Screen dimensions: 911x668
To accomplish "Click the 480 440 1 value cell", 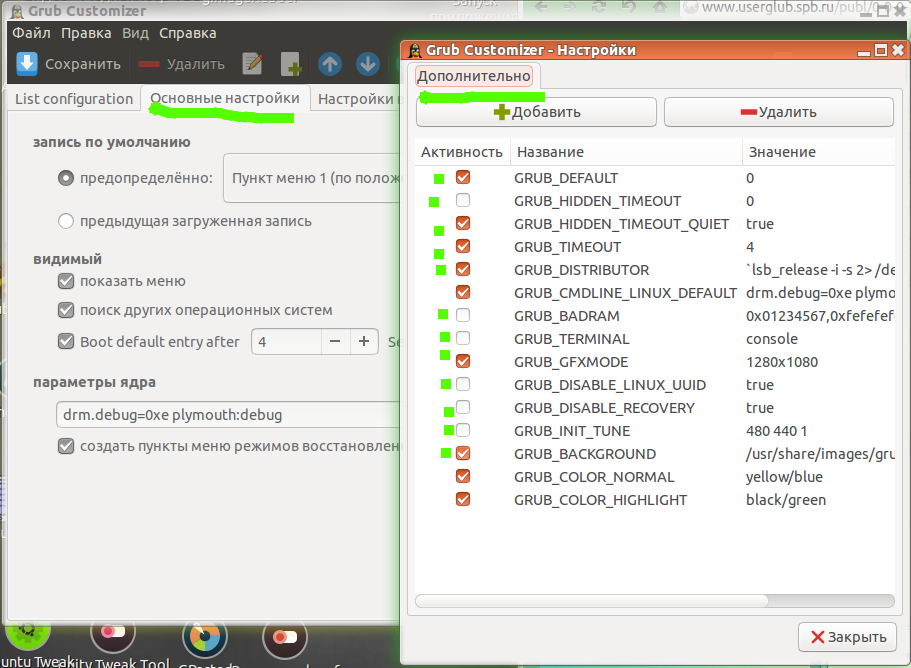I will 776,431.
